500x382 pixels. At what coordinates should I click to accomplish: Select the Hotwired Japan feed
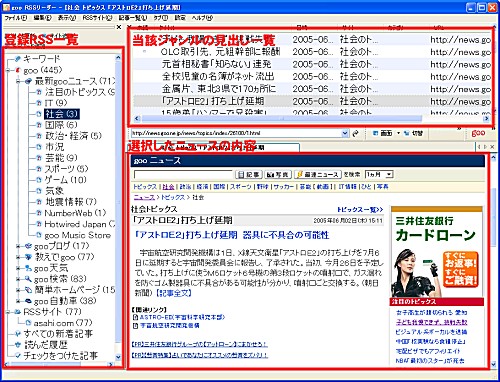pos(80,224)
